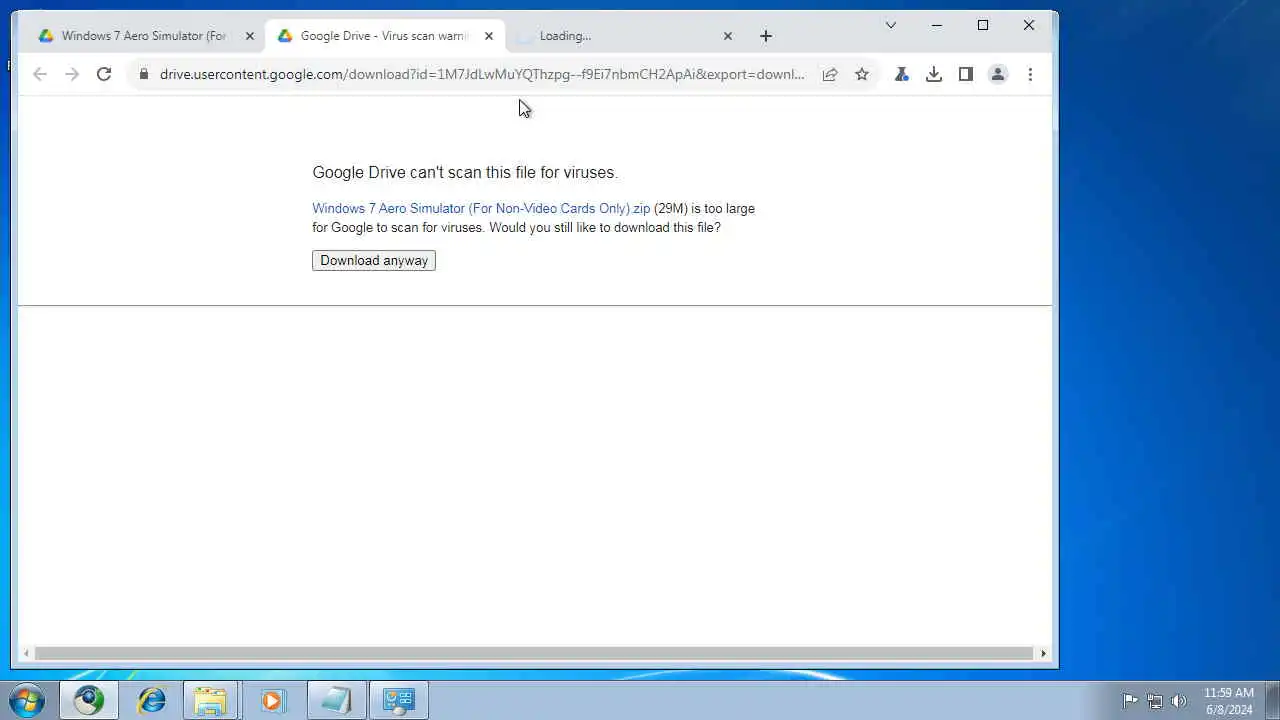The height and width of the screenshot is (720, 1280).
Task: Click the Download anyway button
Action: (374, 260)
